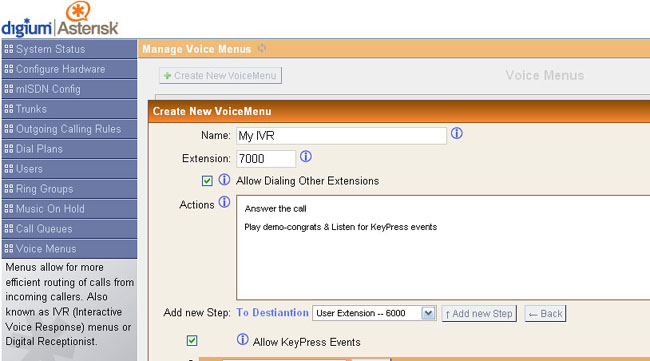Select Dial Plans in sidebar
The height and width of the screenshot is (361, 650).
(x=69, y=149)
